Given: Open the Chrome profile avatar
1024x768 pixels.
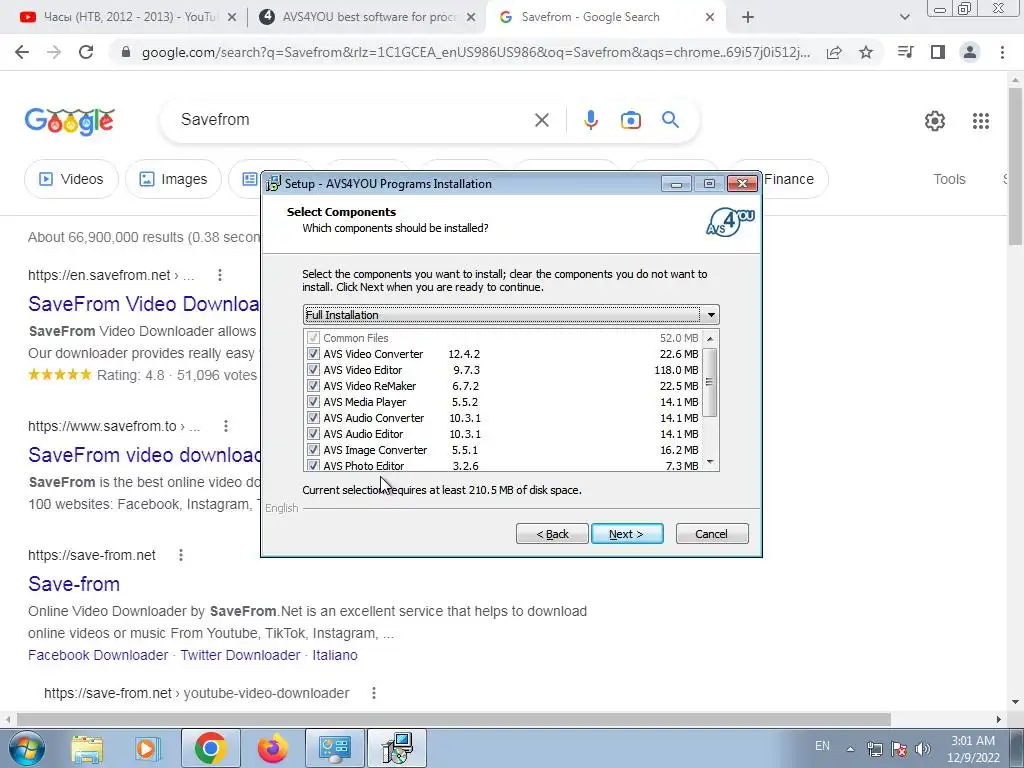Looking at the screenshot, I should point(970,52).
